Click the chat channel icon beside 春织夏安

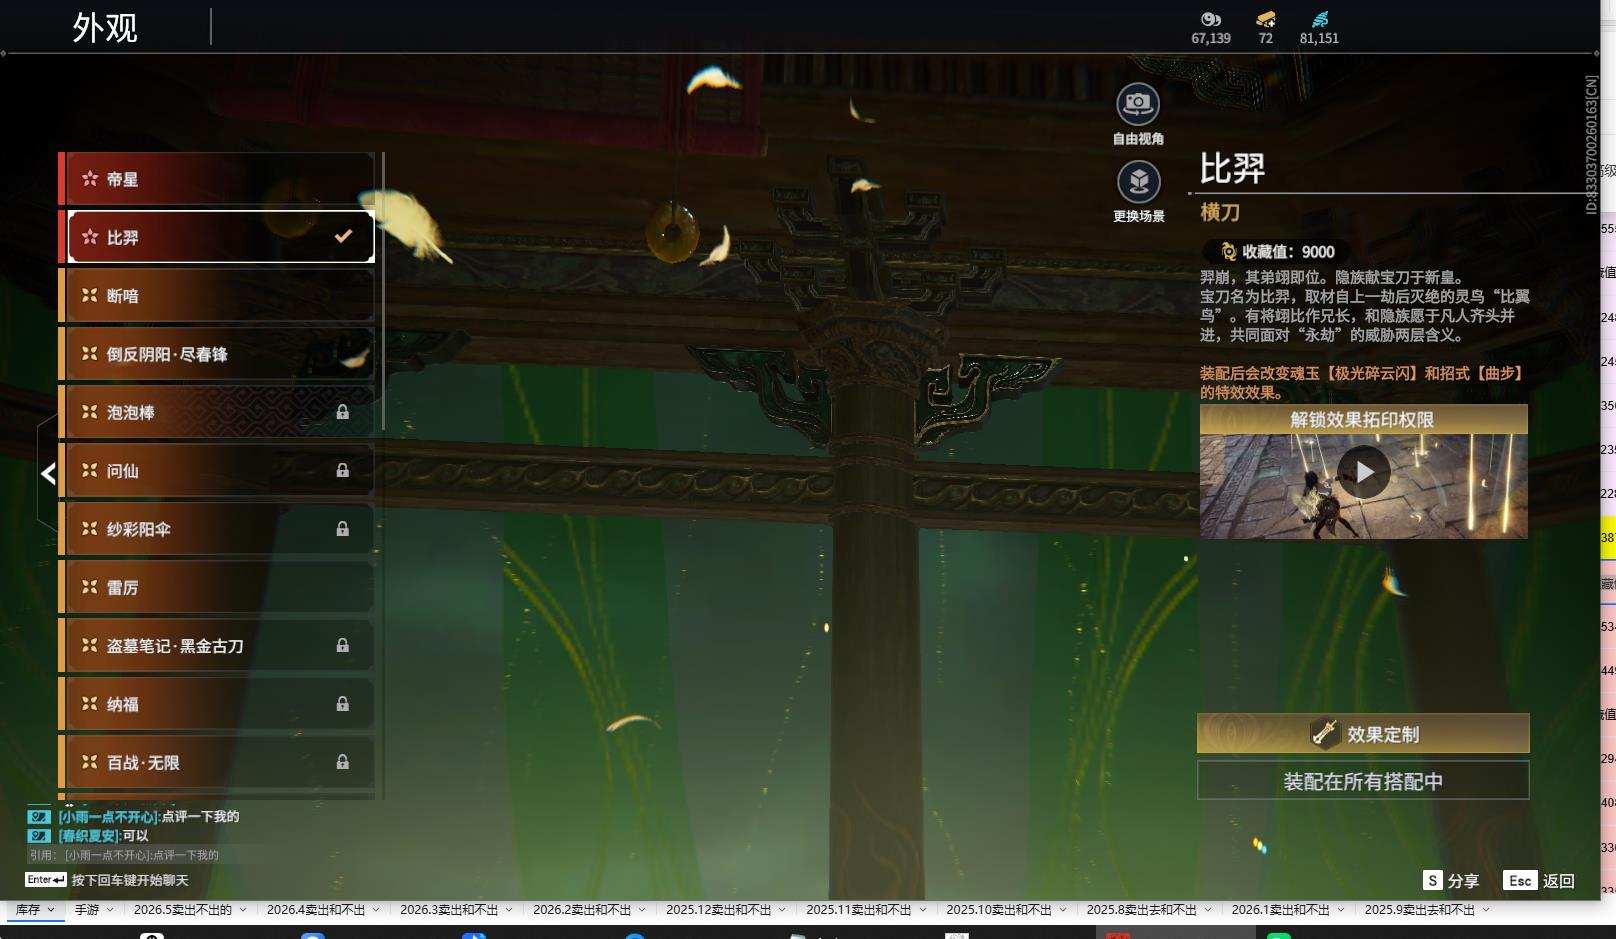[39, 835]
